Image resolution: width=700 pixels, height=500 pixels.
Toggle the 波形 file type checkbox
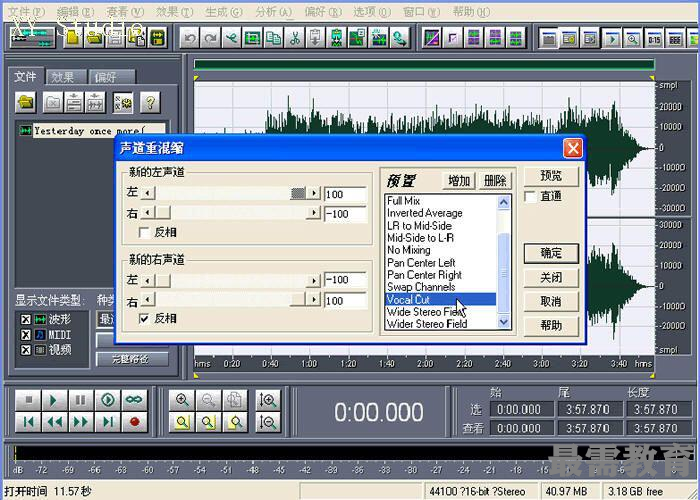click(x=25, y=319)
